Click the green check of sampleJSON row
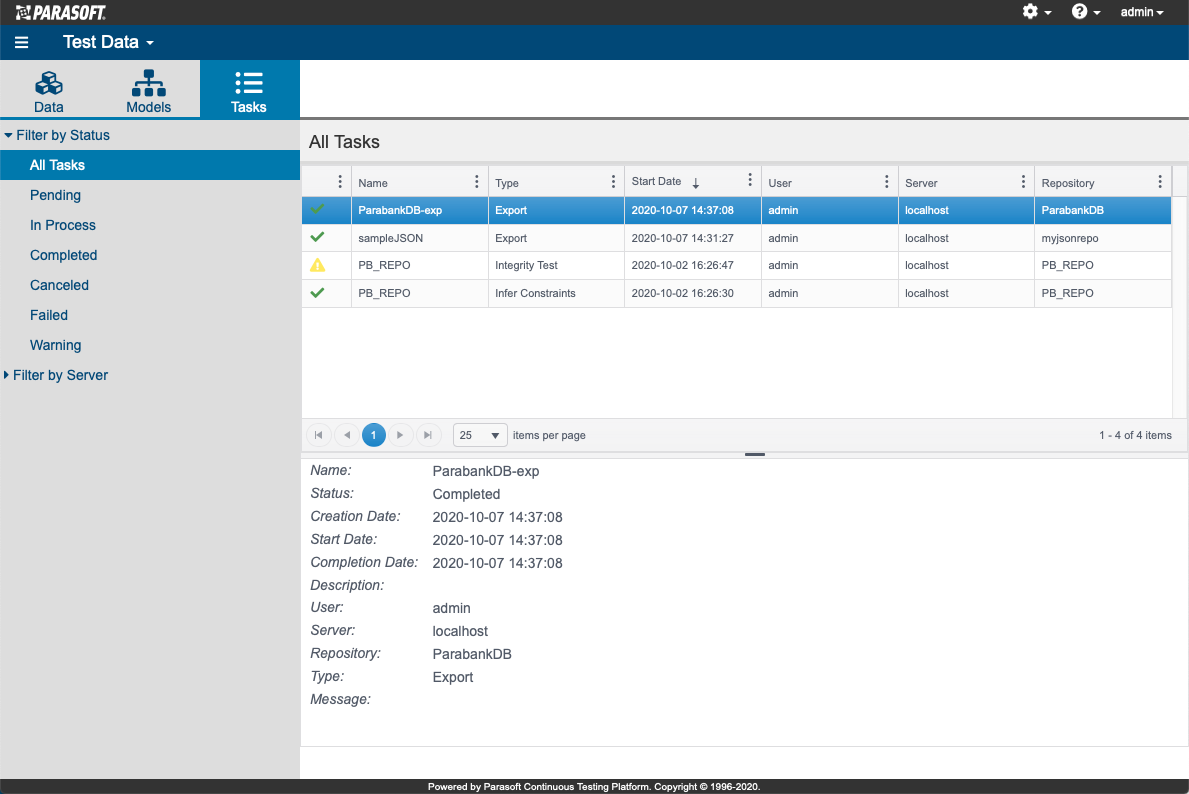Viewport: 1189px width, 794px height. tap(318, 237)
